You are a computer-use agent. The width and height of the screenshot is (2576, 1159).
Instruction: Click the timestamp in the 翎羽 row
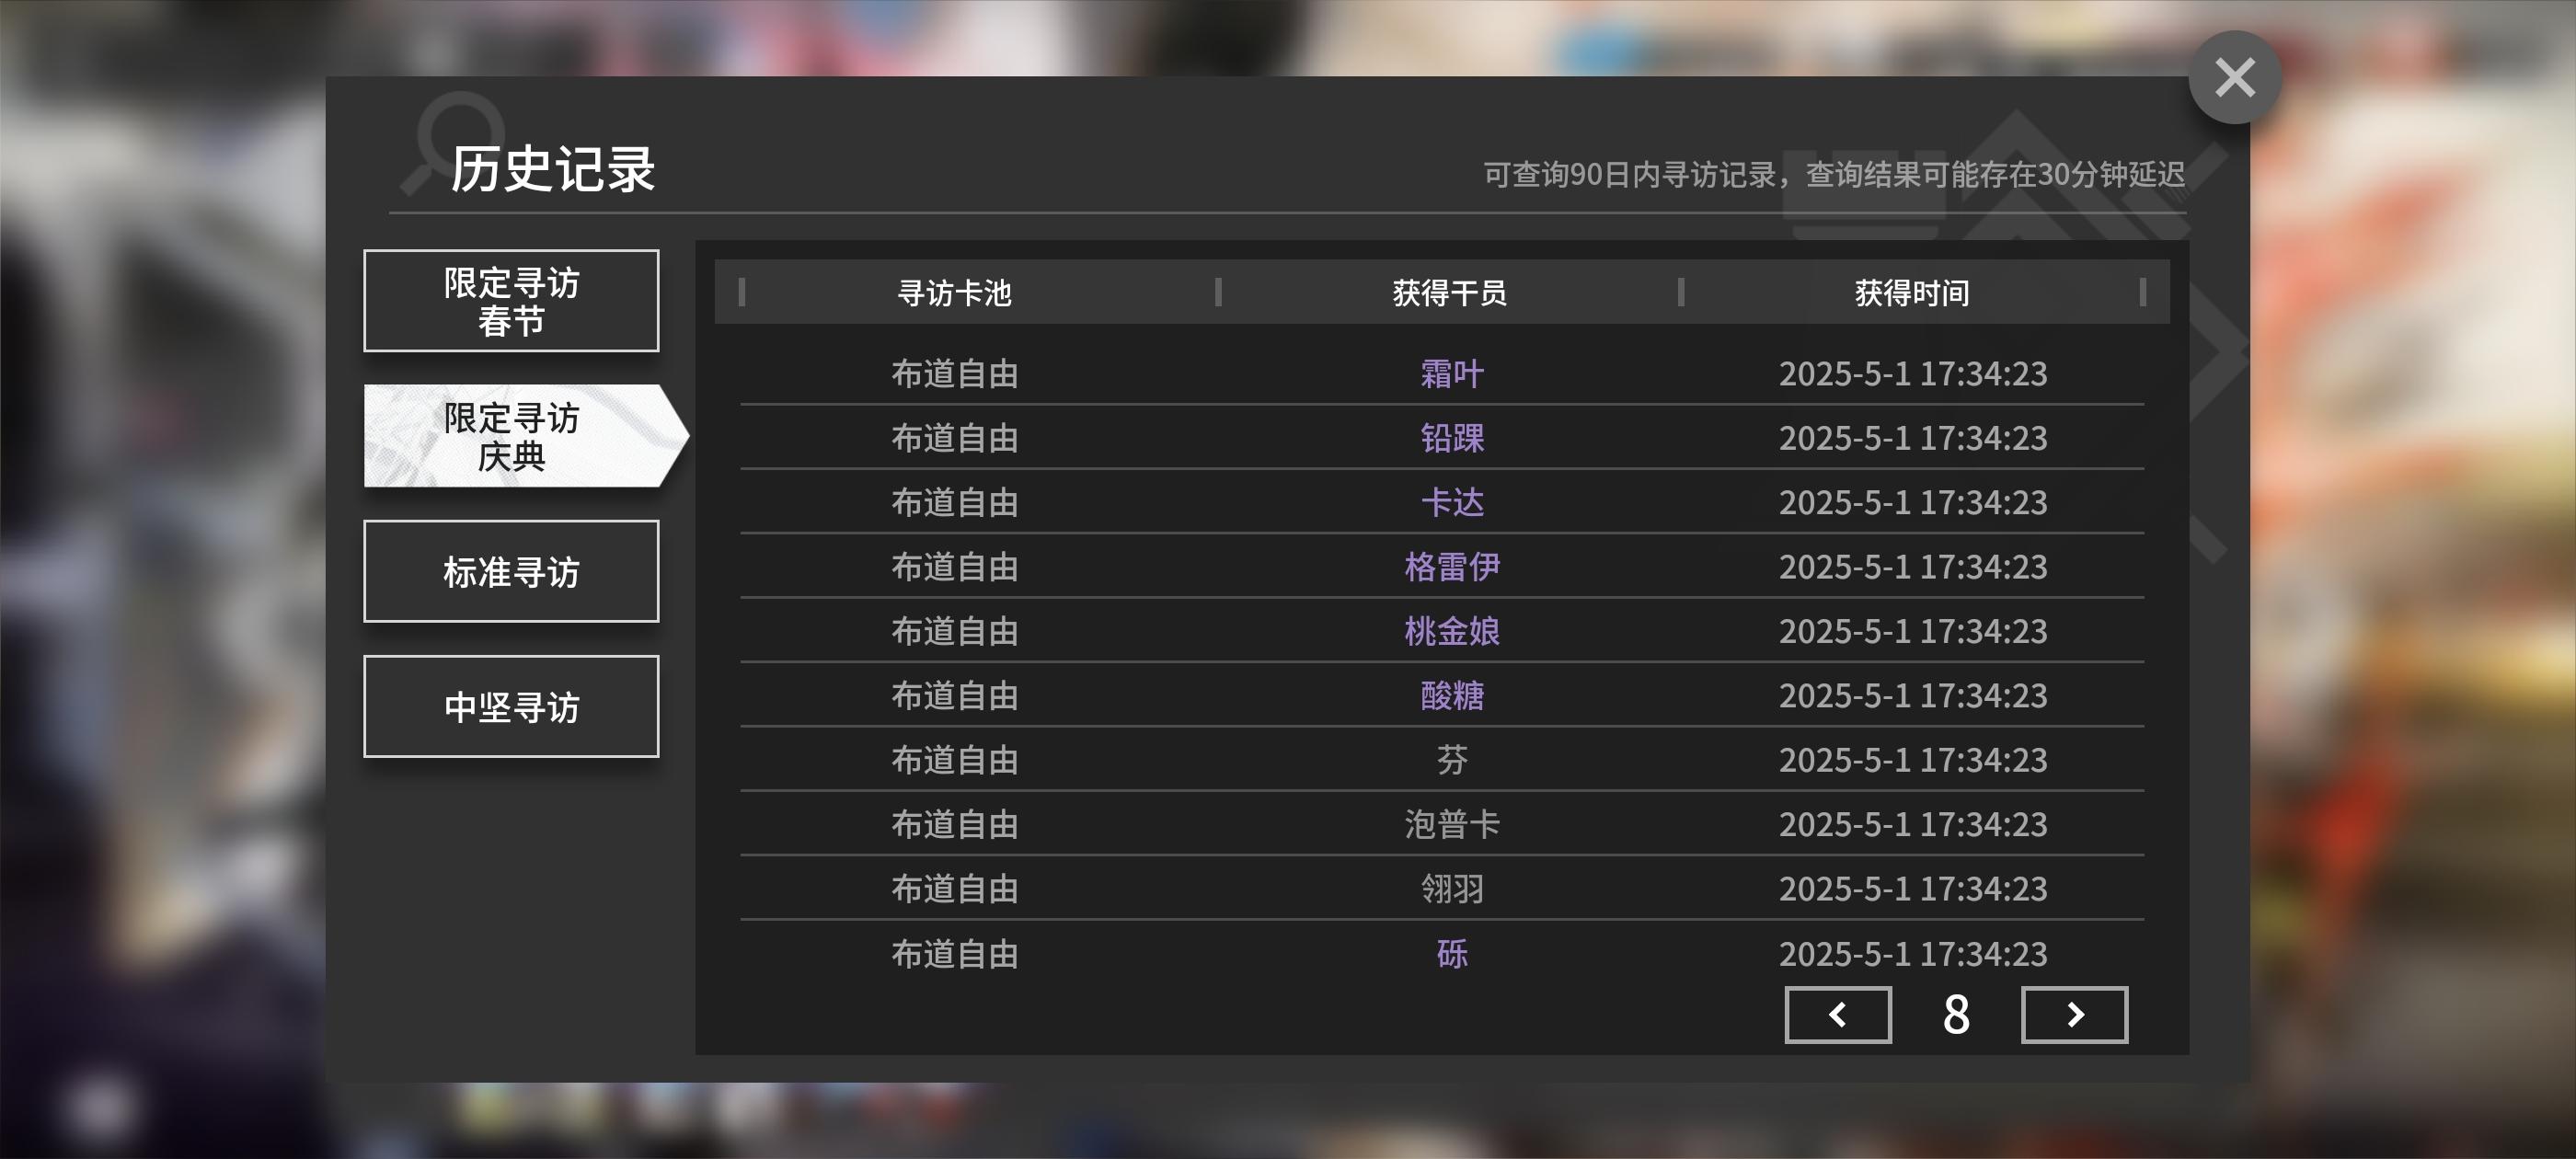coord(1912,888)
